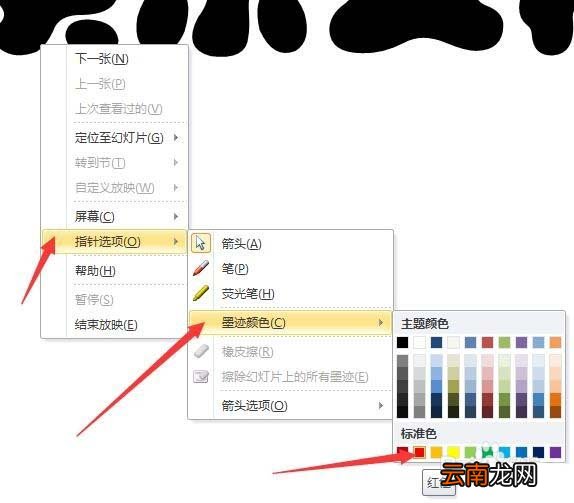The width and height of the screenshot is (574, 503).
Task: Click 擦除幻灯片上的所有墨迹(E) to erase all ink
Action: (291, 377)
